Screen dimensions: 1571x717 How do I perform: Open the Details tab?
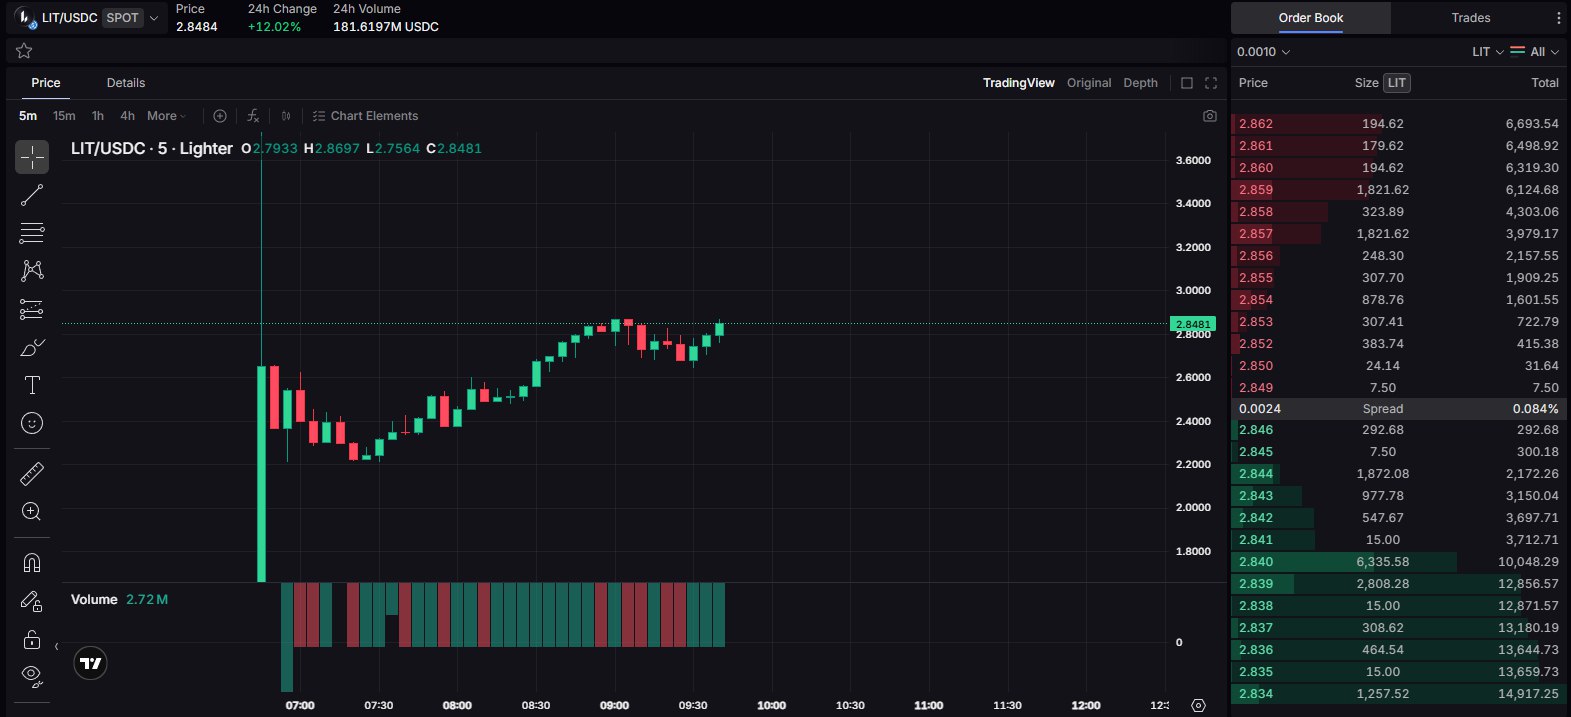point(126,83)
